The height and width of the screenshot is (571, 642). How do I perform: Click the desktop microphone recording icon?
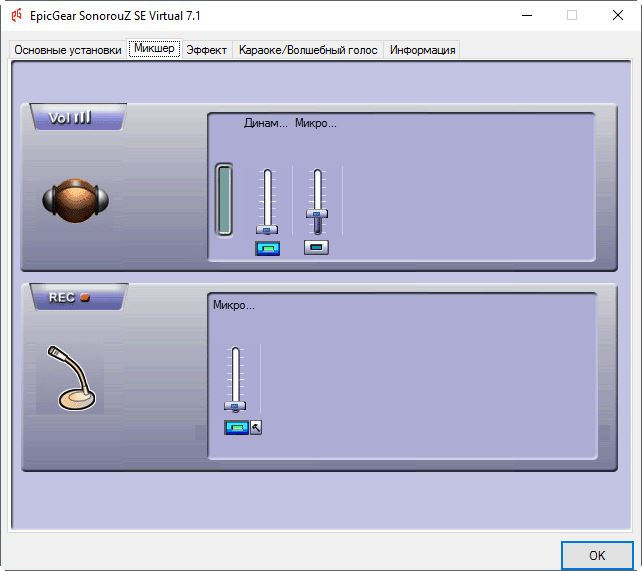coord(71,378)
